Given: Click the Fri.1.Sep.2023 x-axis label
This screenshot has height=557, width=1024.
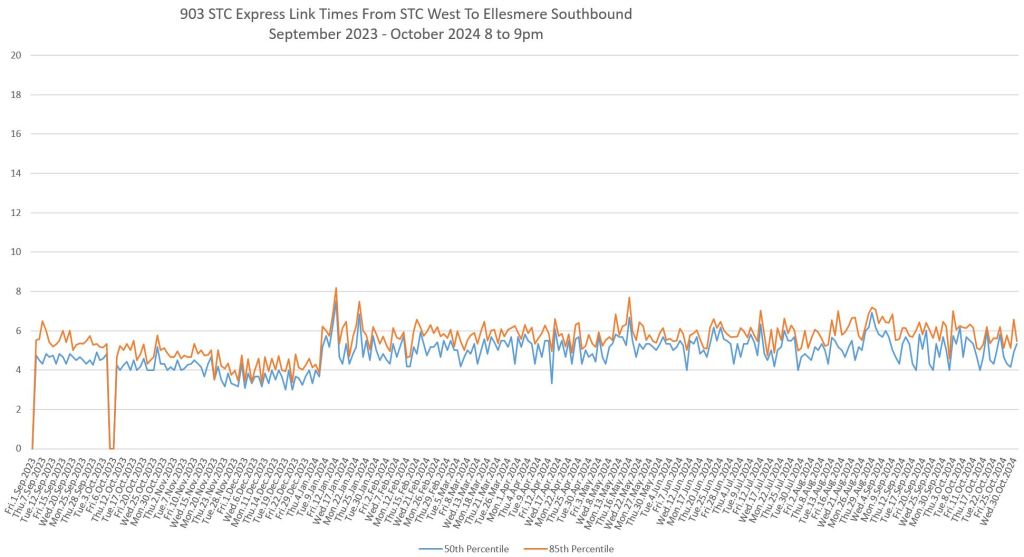Looking at the screenshot, I should [24, 487].
